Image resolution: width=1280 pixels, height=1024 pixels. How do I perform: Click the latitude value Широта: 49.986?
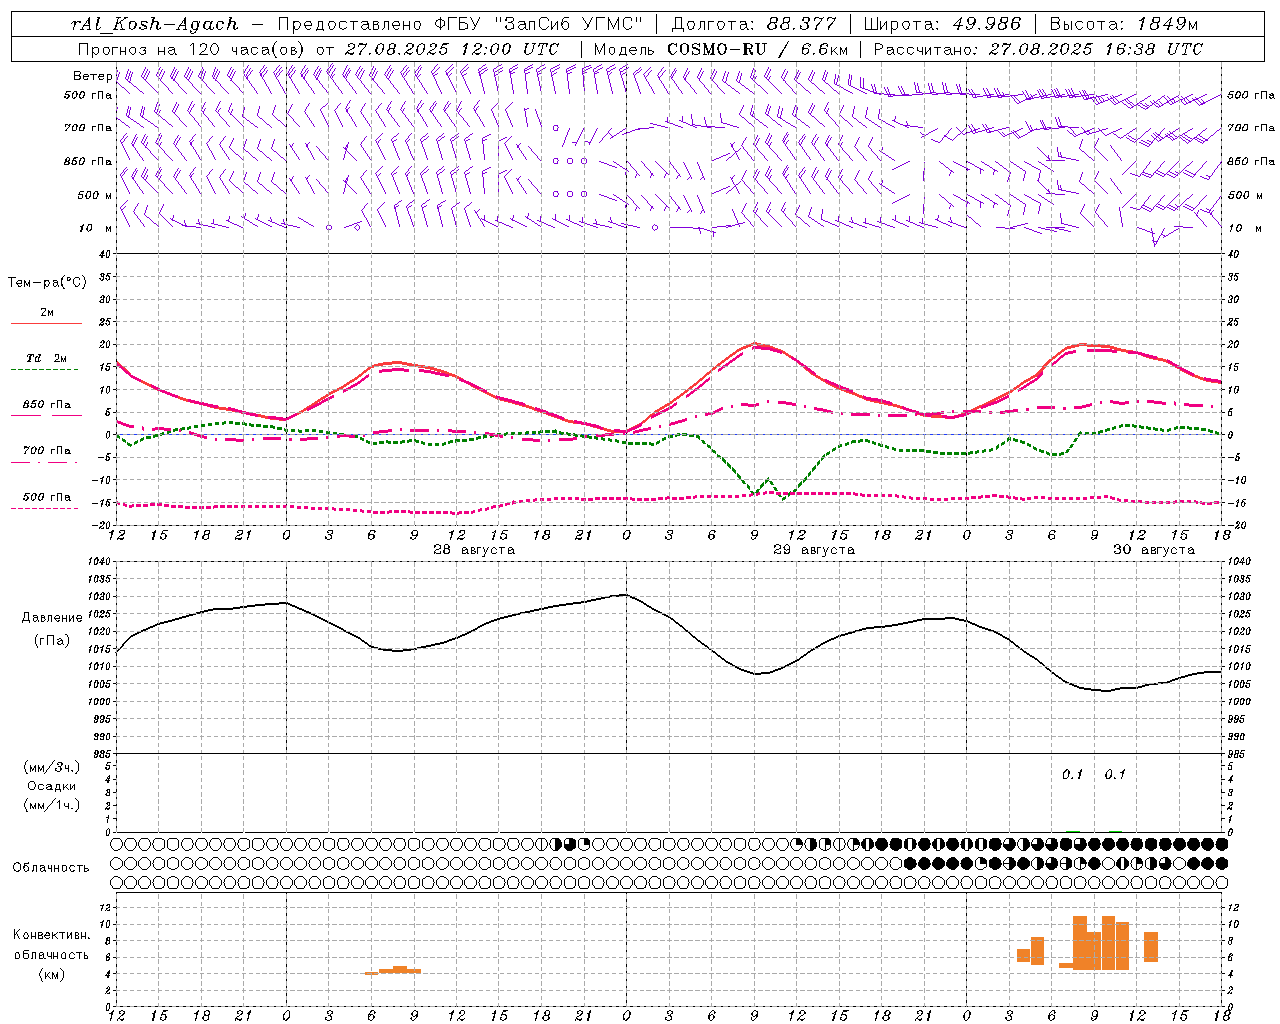[x=942, y=24]
